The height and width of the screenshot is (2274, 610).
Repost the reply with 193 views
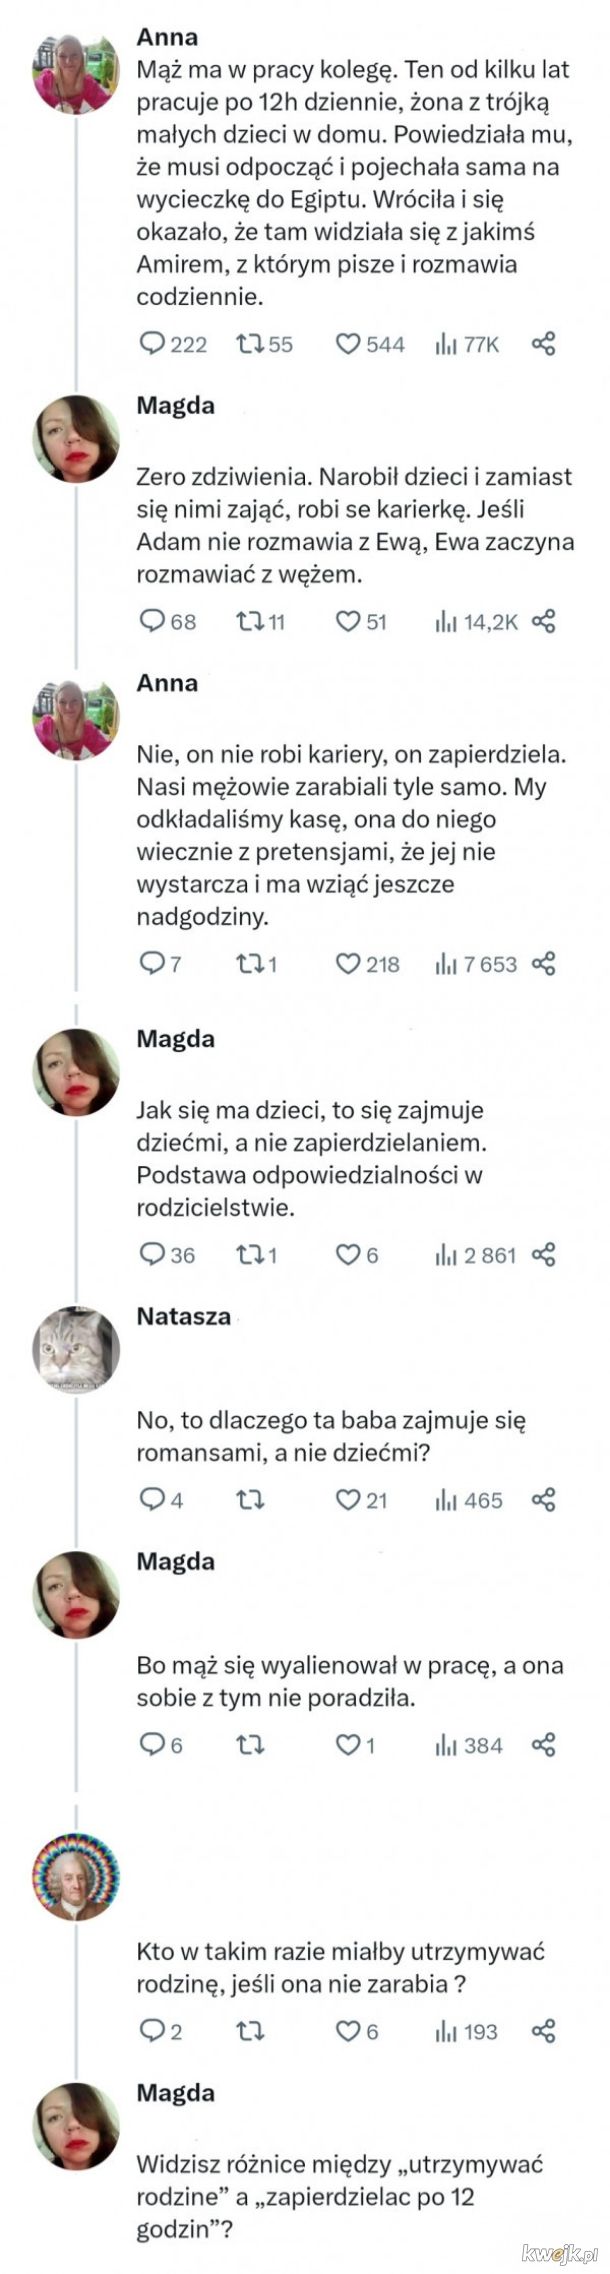(x=248, y=2031)
